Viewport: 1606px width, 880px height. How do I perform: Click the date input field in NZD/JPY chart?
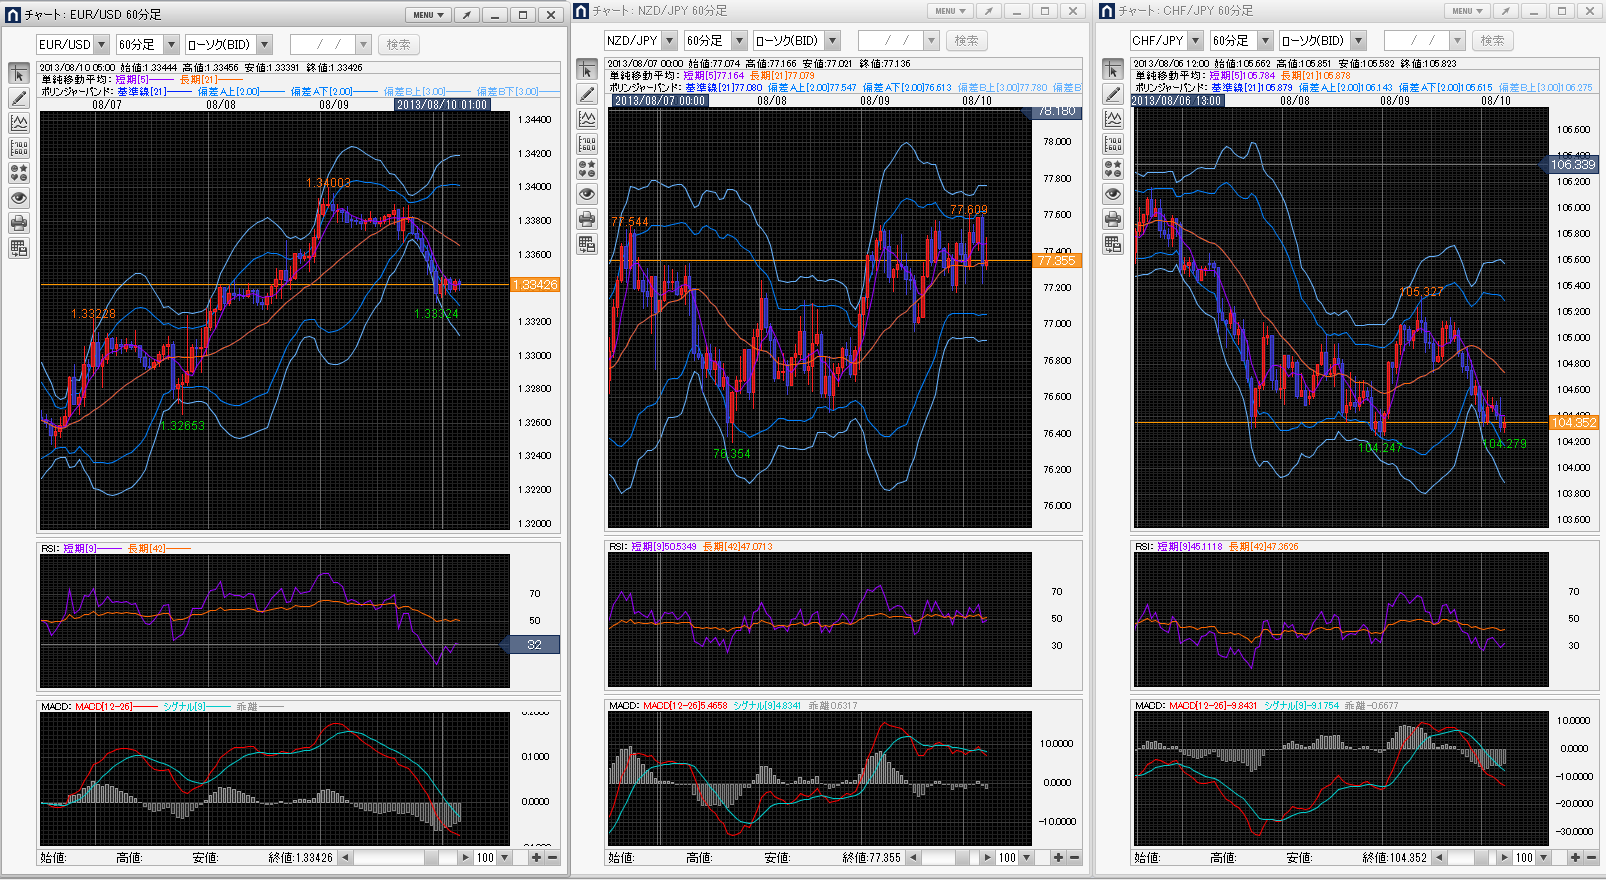pyautogui.click(x=890, y=41)
